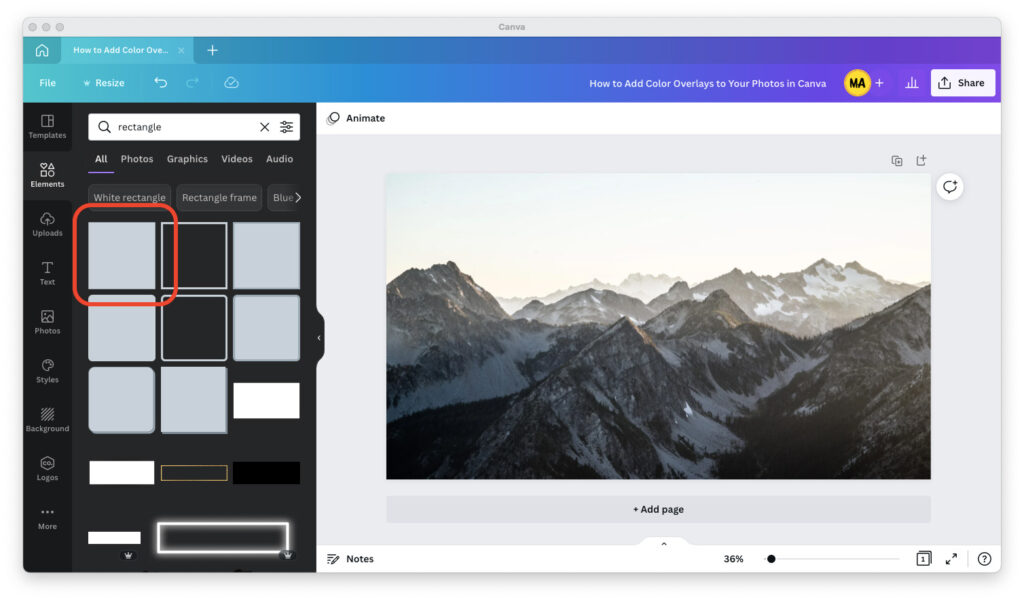Select the 'Rectangle frame' suggestion chip
The image size is (1024, 601).
[x=219, y=197]
